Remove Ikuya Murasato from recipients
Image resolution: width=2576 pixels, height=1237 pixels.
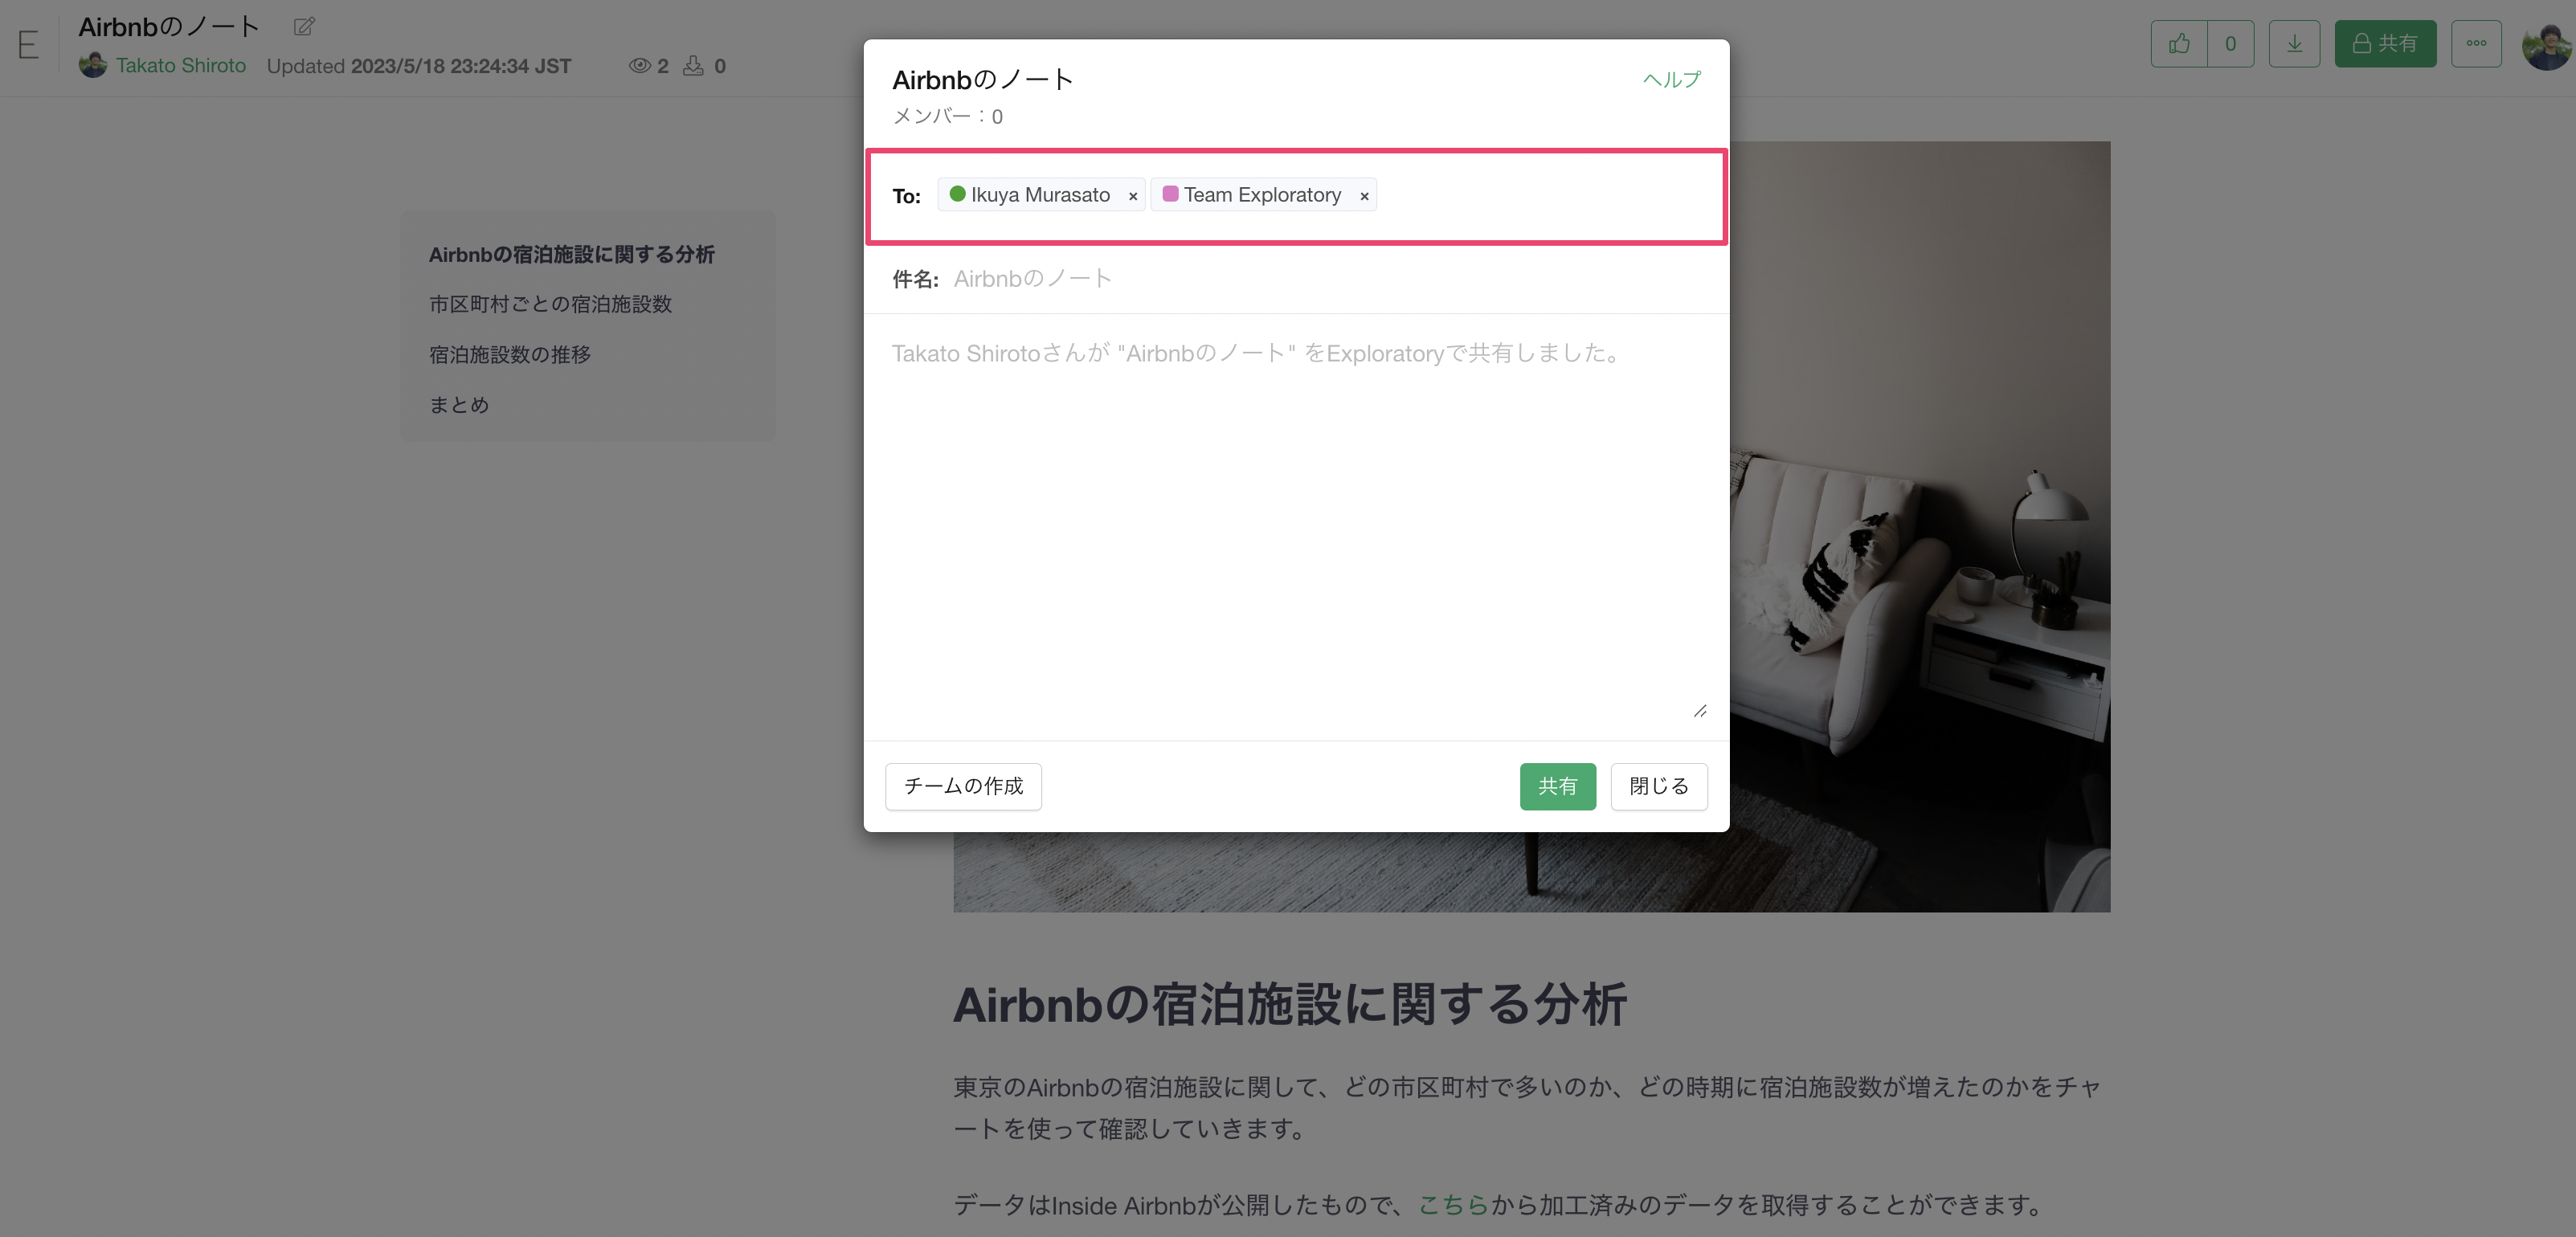pyautogui.click(x=1133, y=196)
